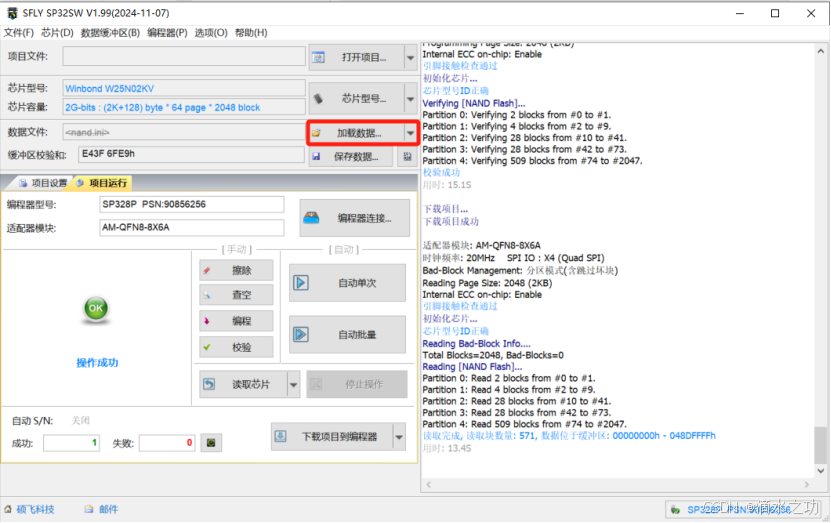Click the 数据文件 field
831x523 pixels.
click(184, 132)
